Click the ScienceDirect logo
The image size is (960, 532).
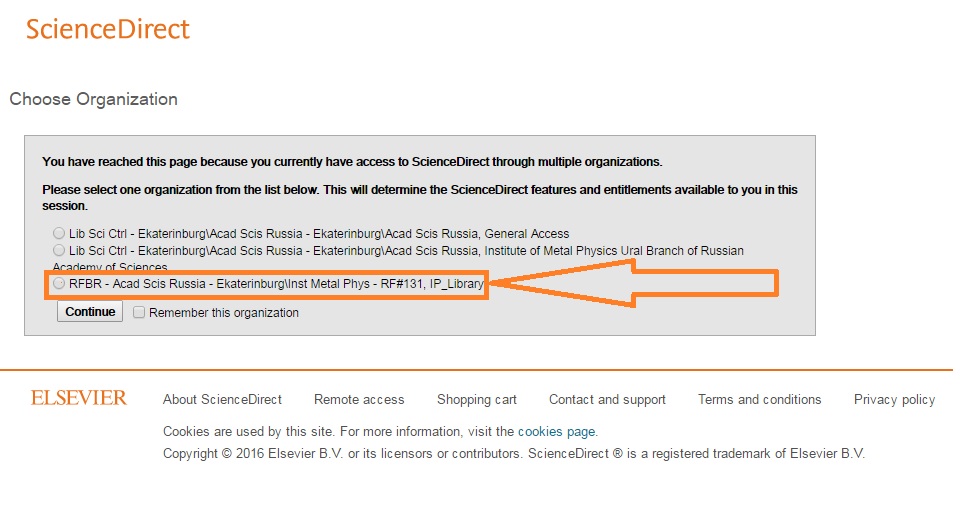coord(108,29)
